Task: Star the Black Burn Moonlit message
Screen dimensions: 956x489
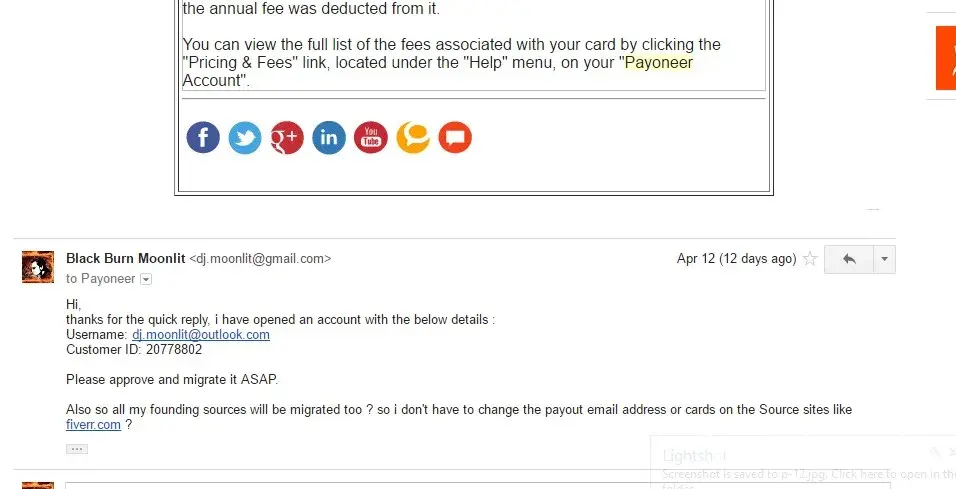Action: click(x=810, y=259)
